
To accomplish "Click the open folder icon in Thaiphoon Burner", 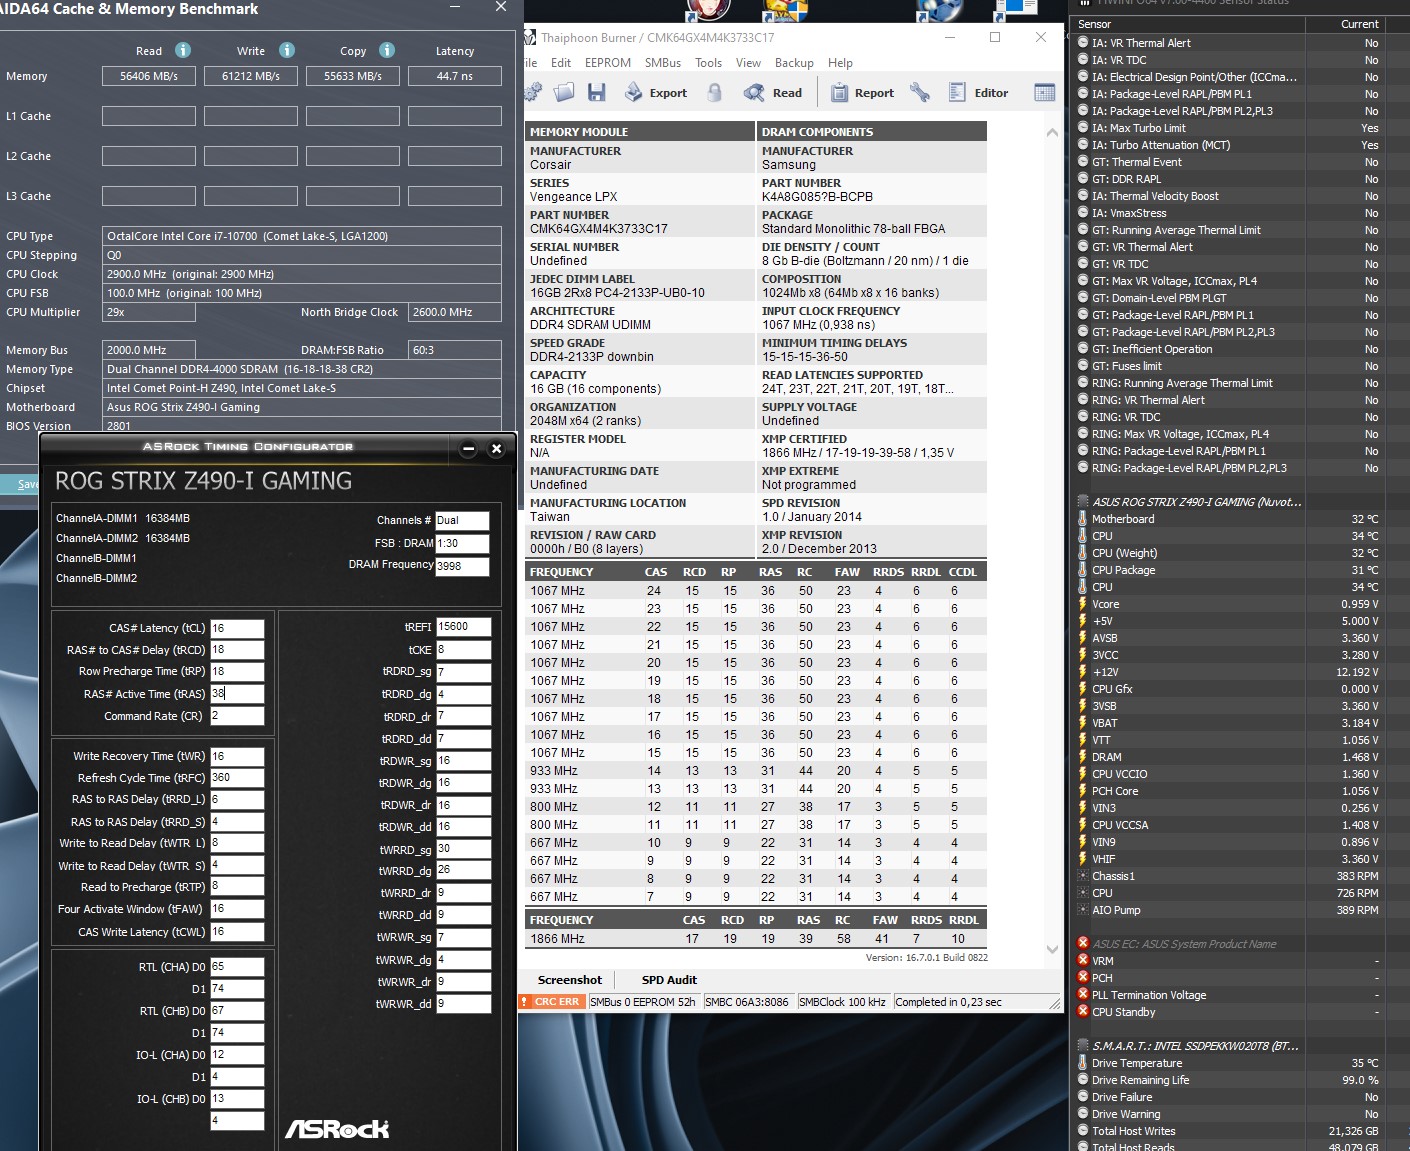I will pos(565,93).
